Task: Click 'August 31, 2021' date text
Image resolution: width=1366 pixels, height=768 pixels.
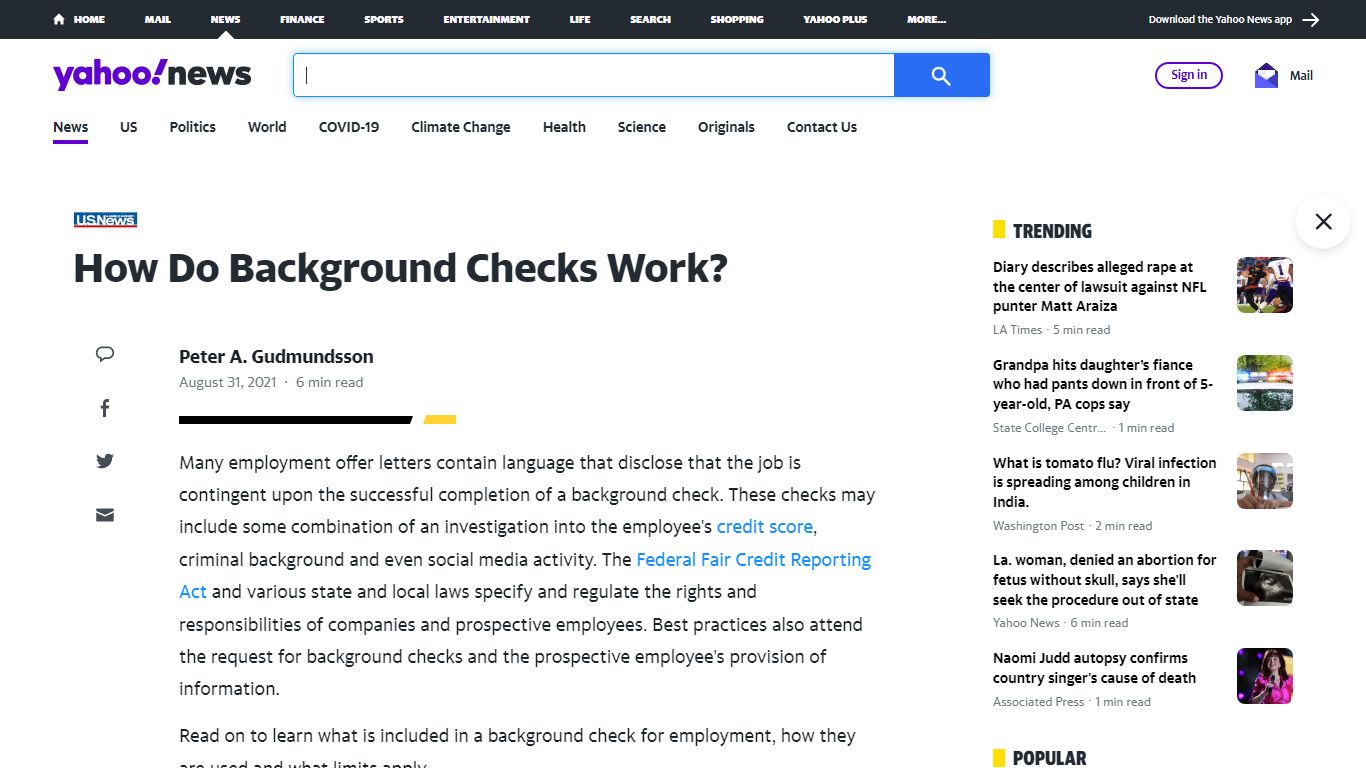Action: tap(228, 382)
